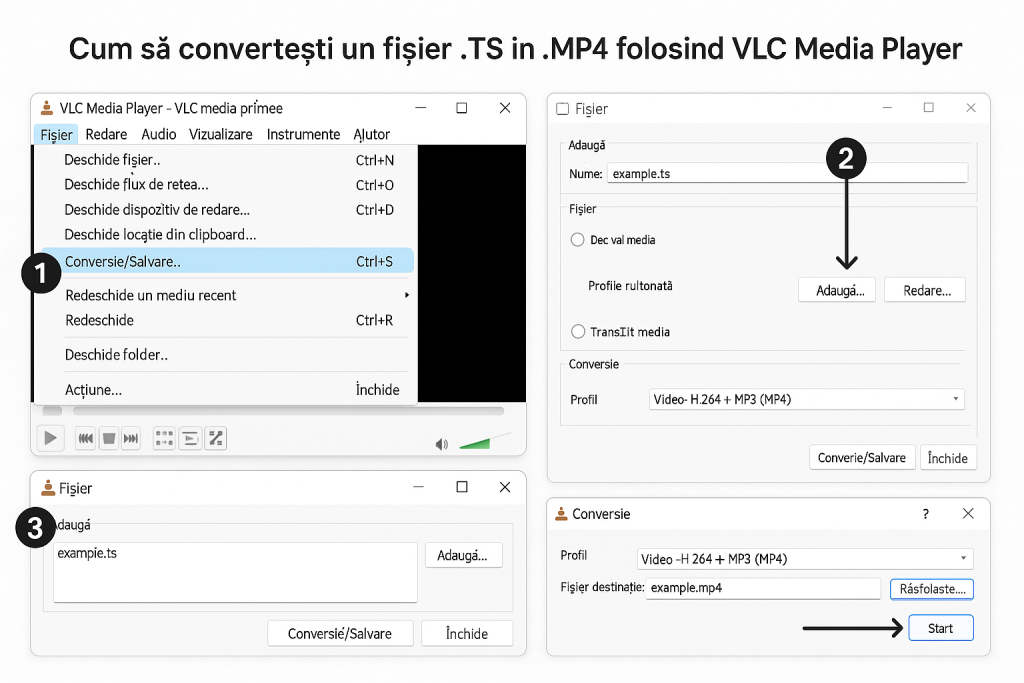The image size is (1024, 683).
Task: Choose Deschide folder.. menu entry
Action: click(x=227, y=355)
